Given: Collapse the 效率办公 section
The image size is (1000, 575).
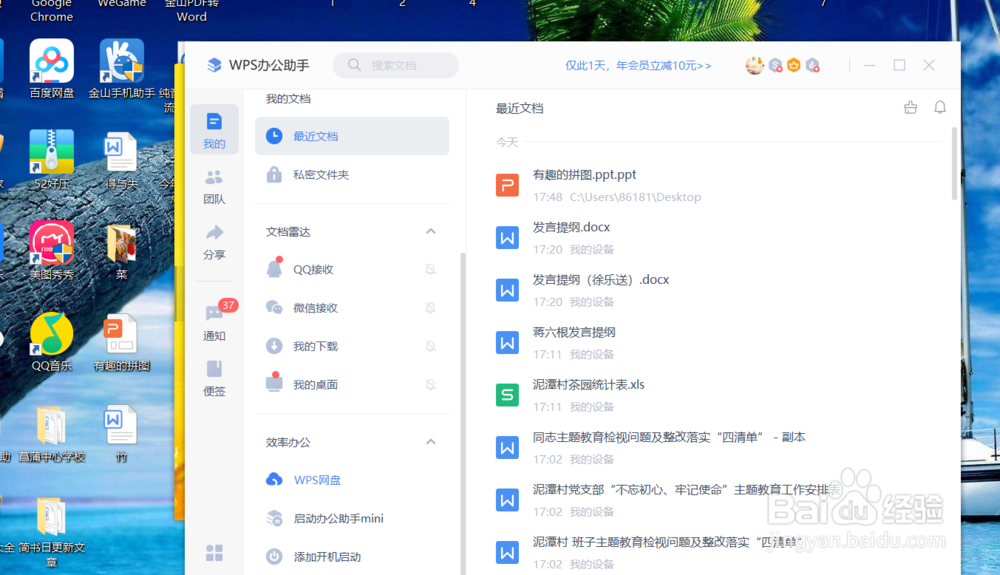Looking at the screenshot, I should [x=430, y=442].
